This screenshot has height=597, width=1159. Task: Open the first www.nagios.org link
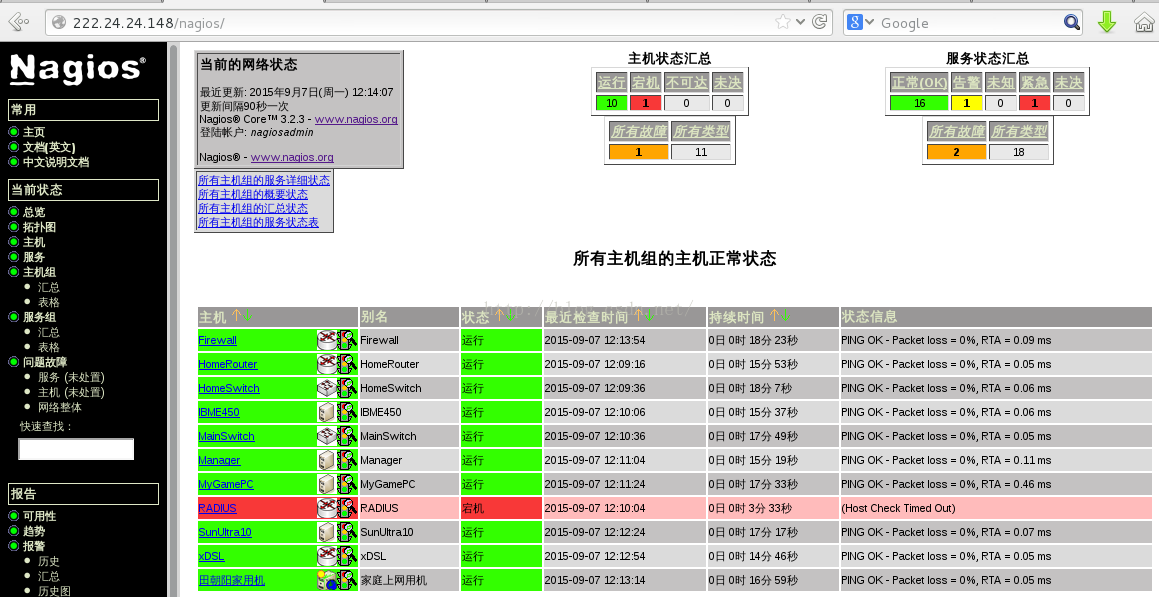356,119
